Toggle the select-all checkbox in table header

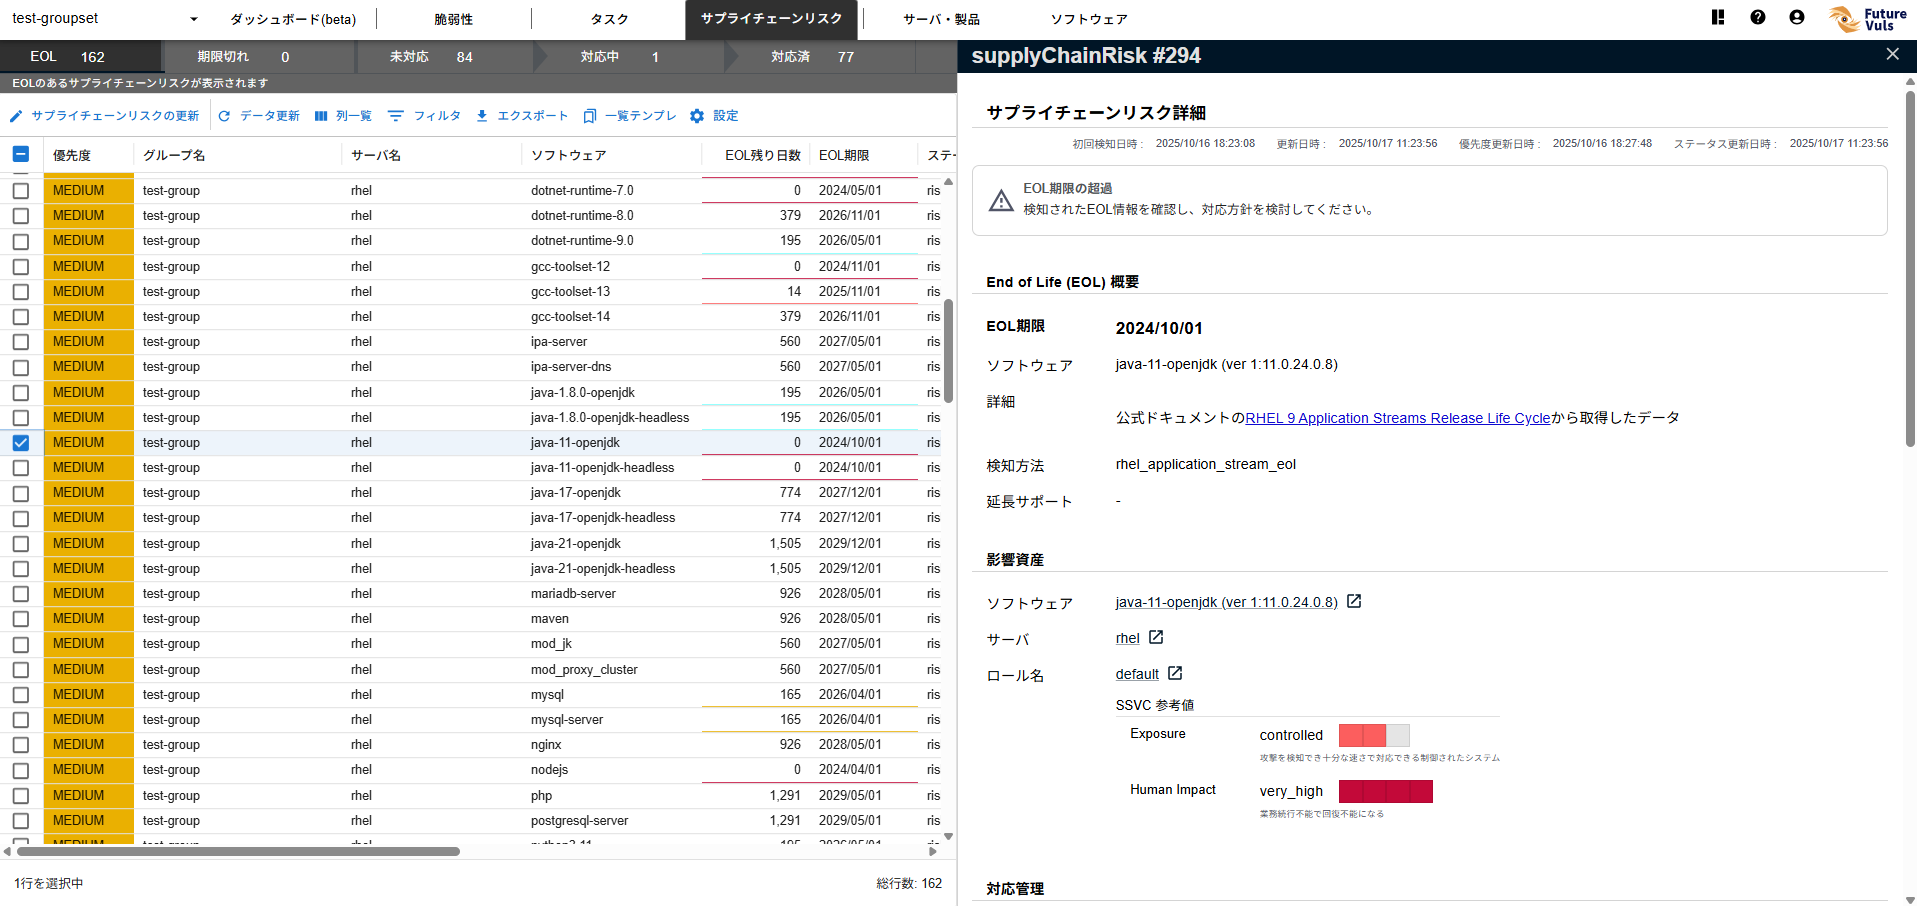pyautogui.click(x=21, y=154)
